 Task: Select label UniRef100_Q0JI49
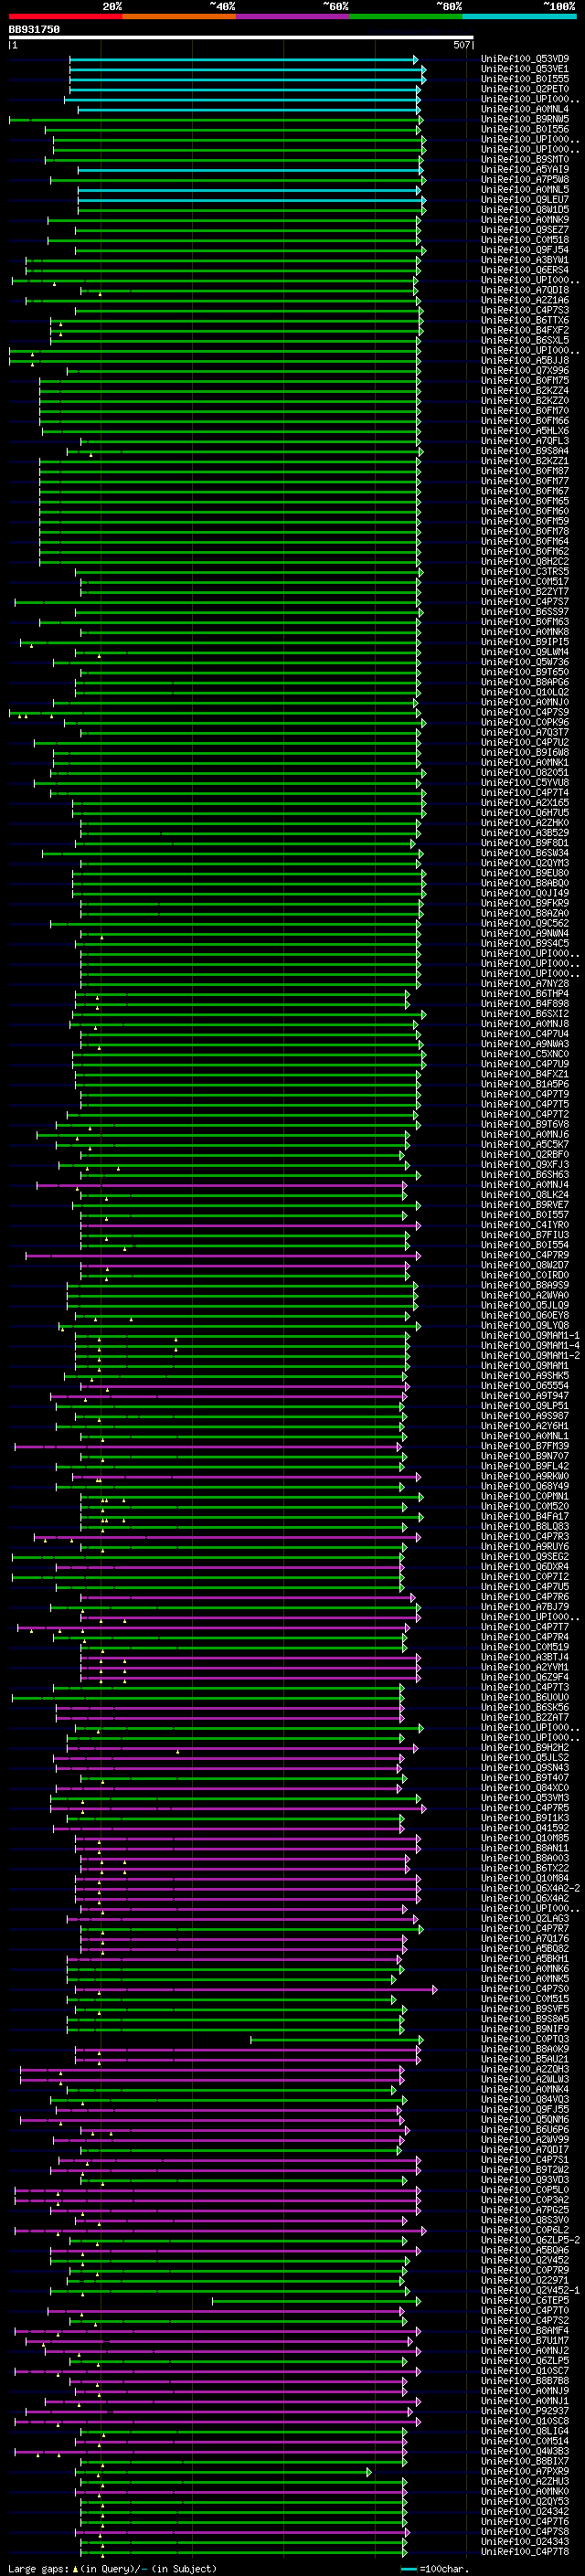pyautogui.click(x=525, y=893)
